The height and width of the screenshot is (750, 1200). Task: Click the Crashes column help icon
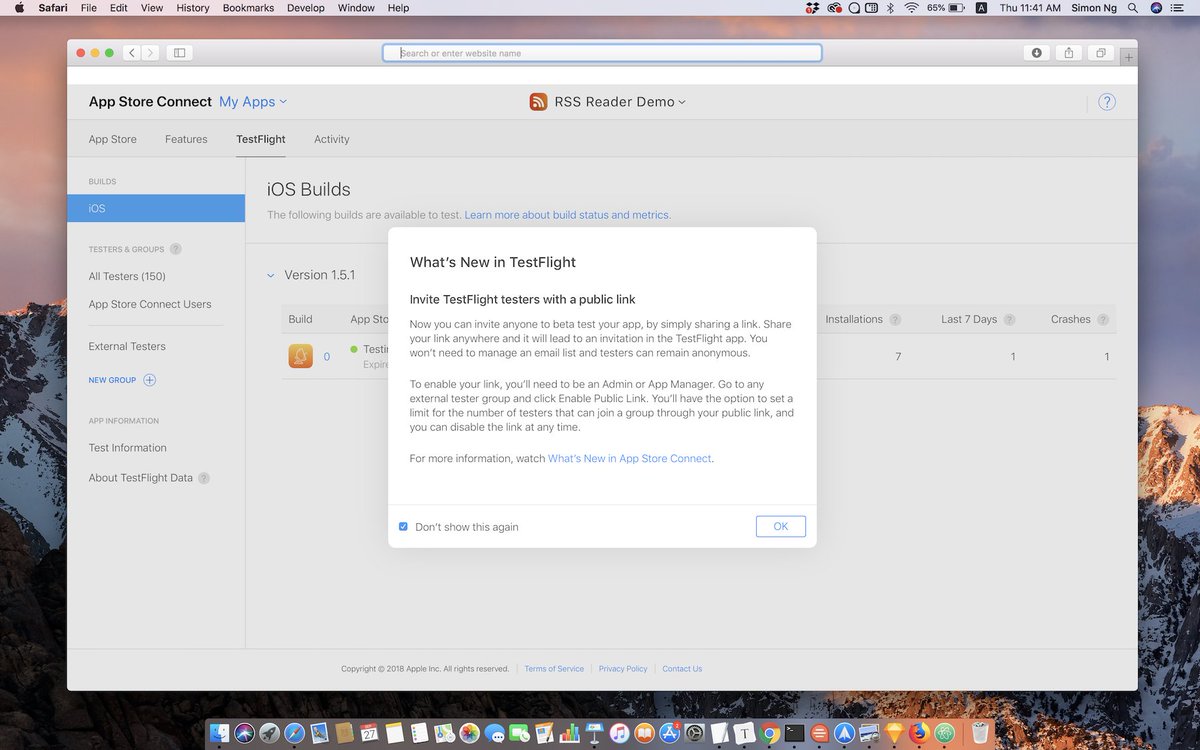pyautogui.click(x=1103, y=320)
